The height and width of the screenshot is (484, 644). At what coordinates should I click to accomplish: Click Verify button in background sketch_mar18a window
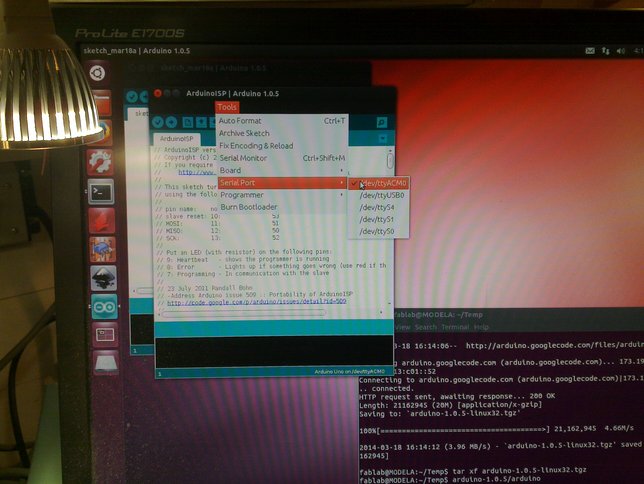pos(132,97)
